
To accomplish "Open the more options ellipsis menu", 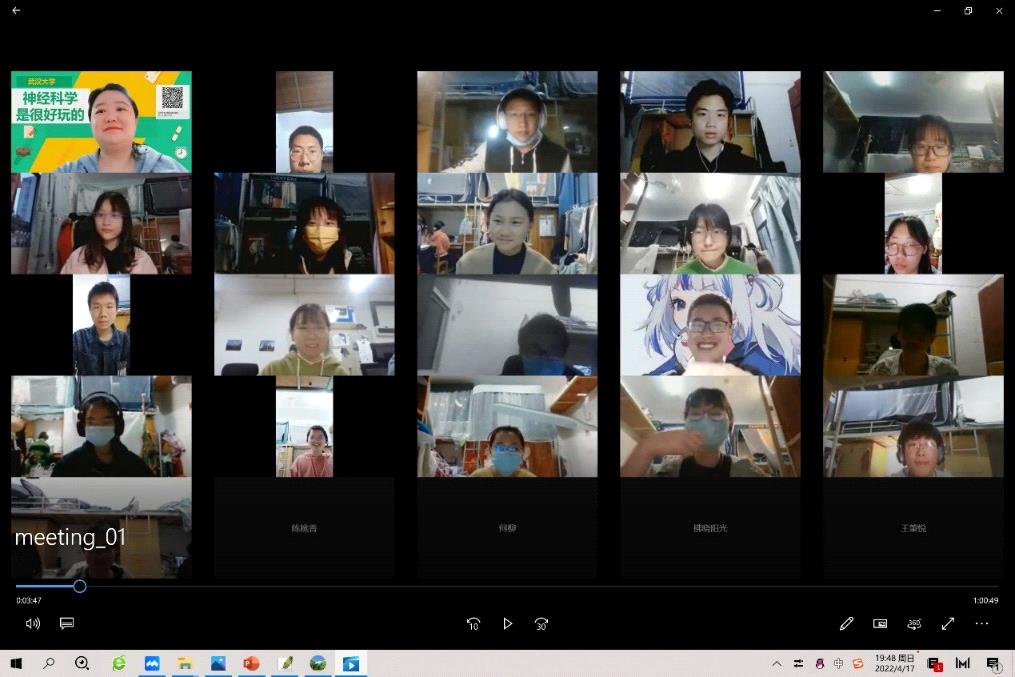I will (982, 624).
